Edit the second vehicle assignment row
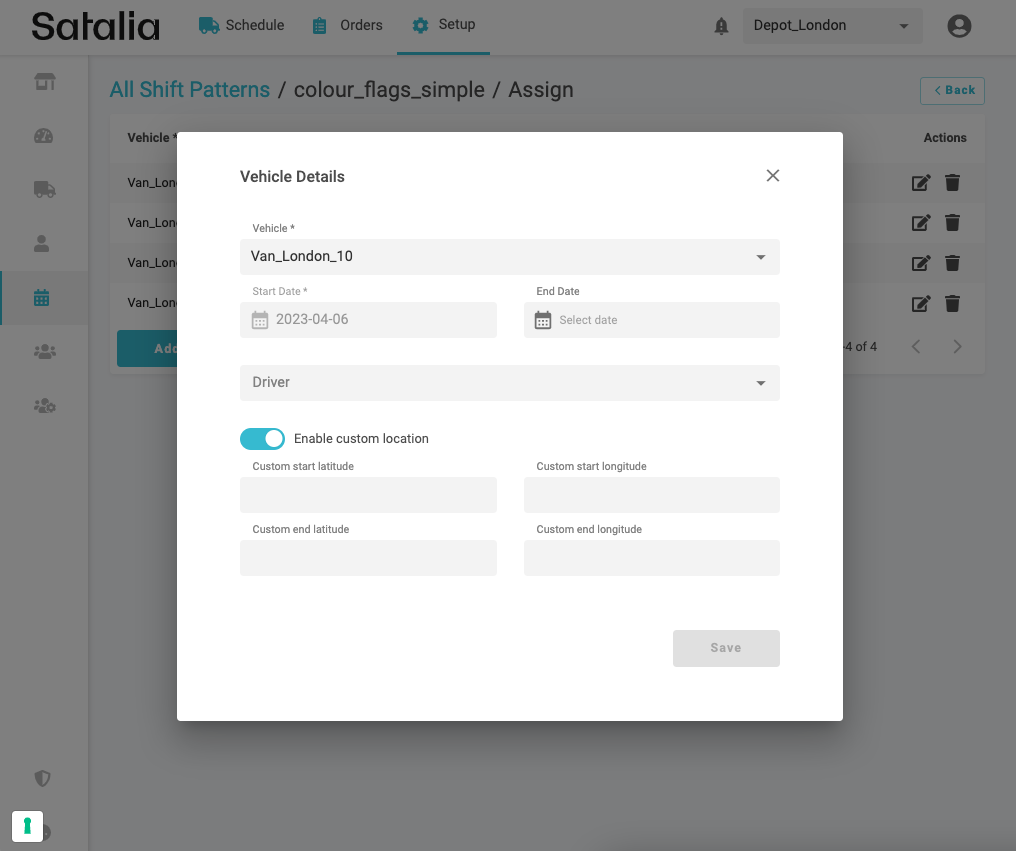 point(921,223)
